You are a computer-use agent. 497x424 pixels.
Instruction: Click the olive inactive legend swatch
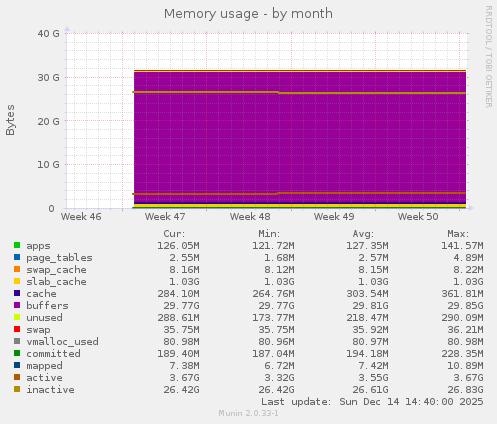[x=17, y=389]
